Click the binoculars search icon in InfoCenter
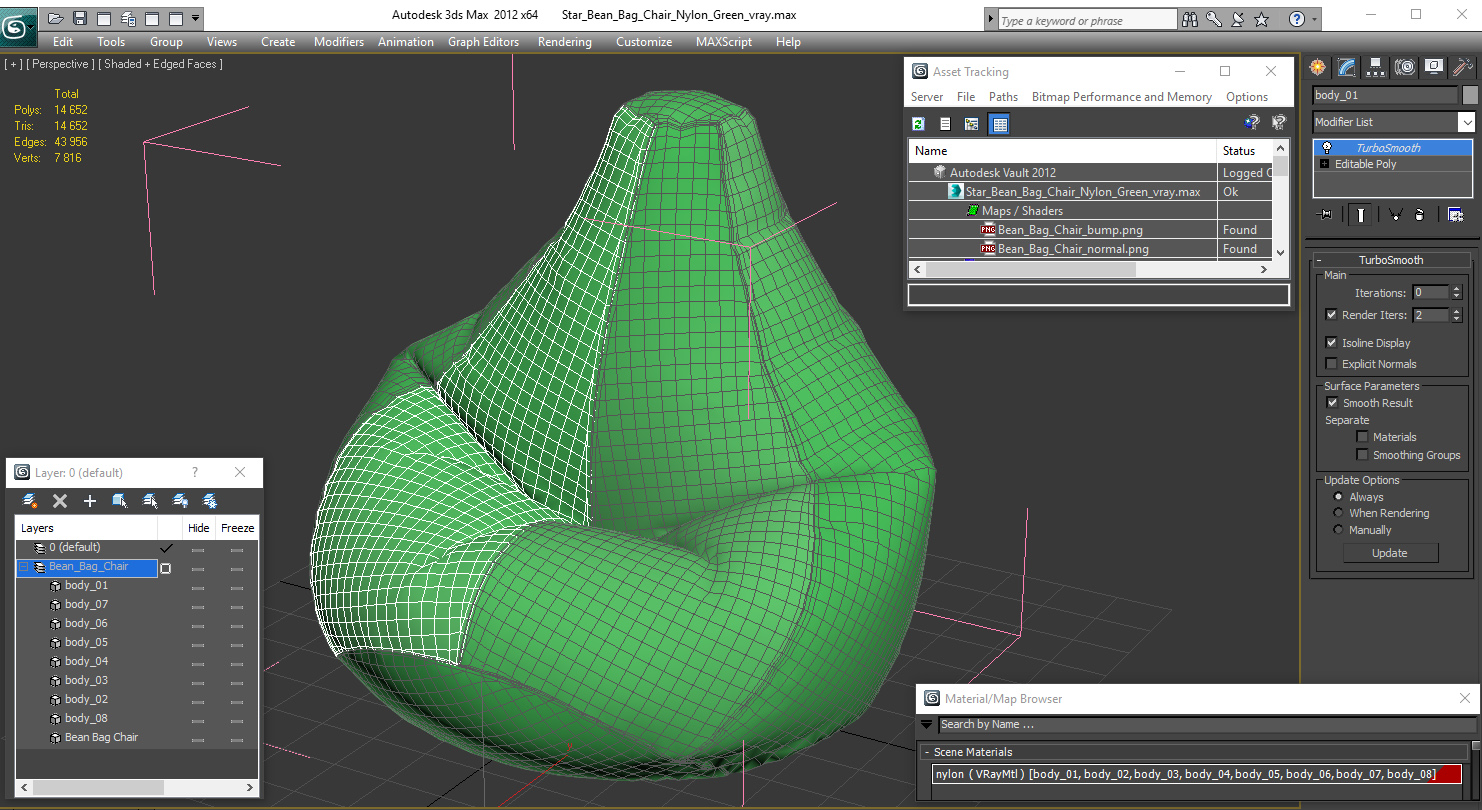Image resolution: width=1482 pixels, height=810 pixels. (1190, 19)
